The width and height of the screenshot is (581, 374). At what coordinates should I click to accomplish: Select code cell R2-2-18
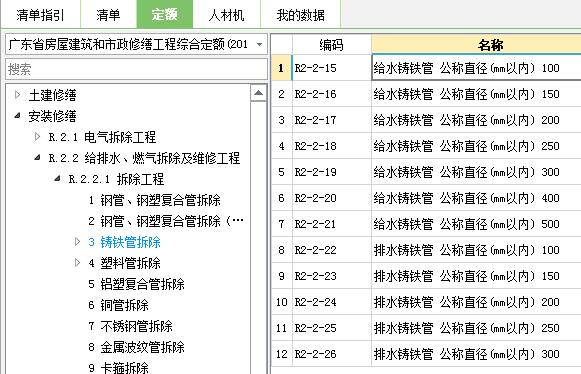[332, 146]
